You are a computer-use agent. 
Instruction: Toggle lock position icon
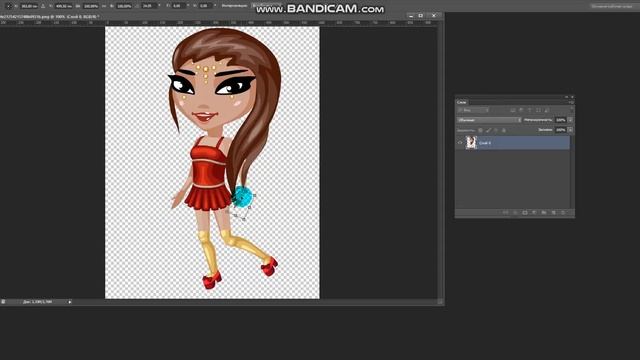[x=496, y=130]
